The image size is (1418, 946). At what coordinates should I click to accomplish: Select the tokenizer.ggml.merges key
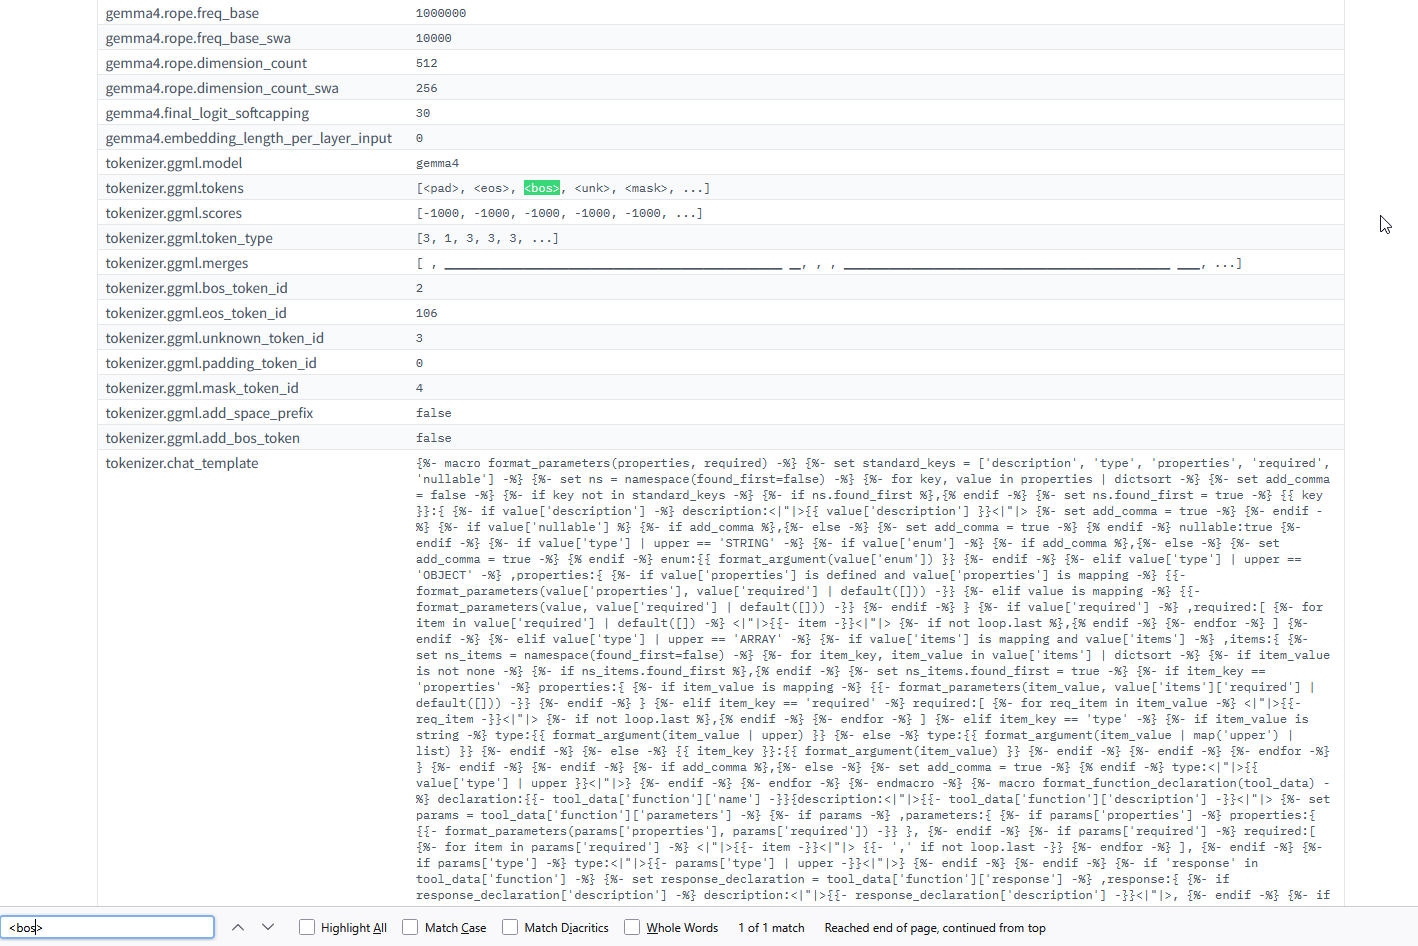point(177,263)
